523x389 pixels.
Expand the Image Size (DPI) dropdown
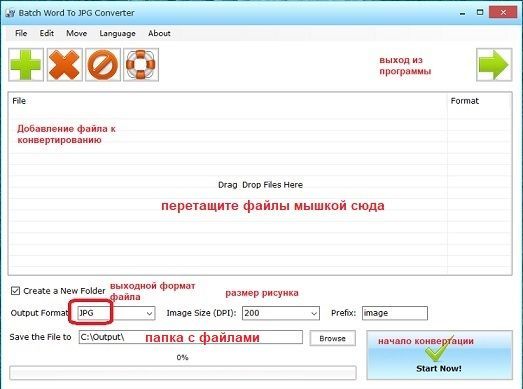(x=314, y=313)
